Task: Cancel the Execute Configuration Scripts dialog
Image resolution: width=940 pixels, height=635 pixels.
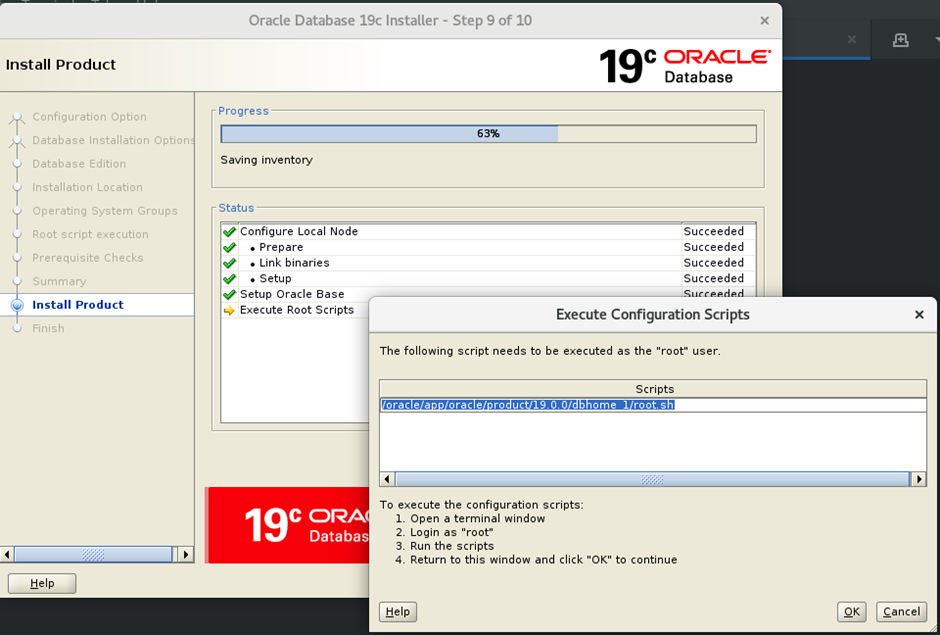Action: pyautogui.click(x=901, y=612)
